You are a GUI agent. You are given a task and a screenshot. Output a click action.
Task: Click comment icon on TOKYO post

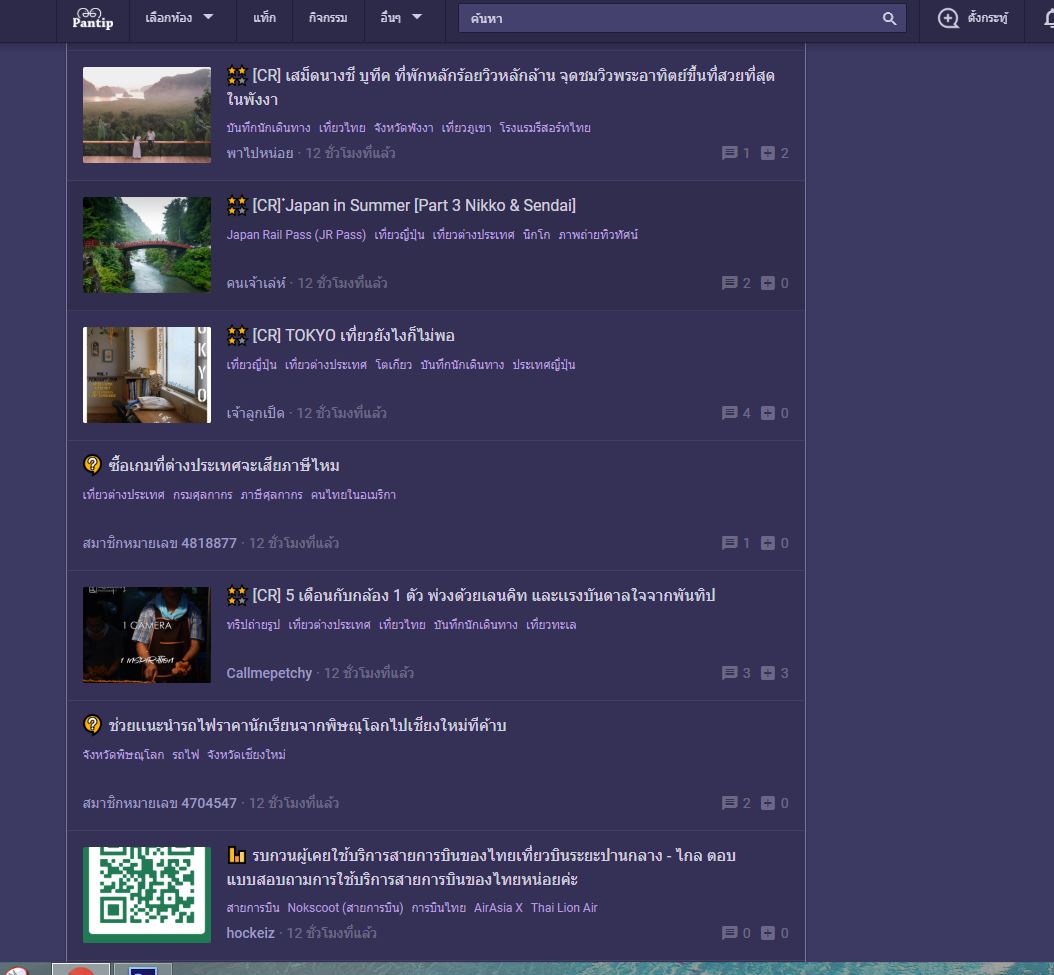point(730,413)
